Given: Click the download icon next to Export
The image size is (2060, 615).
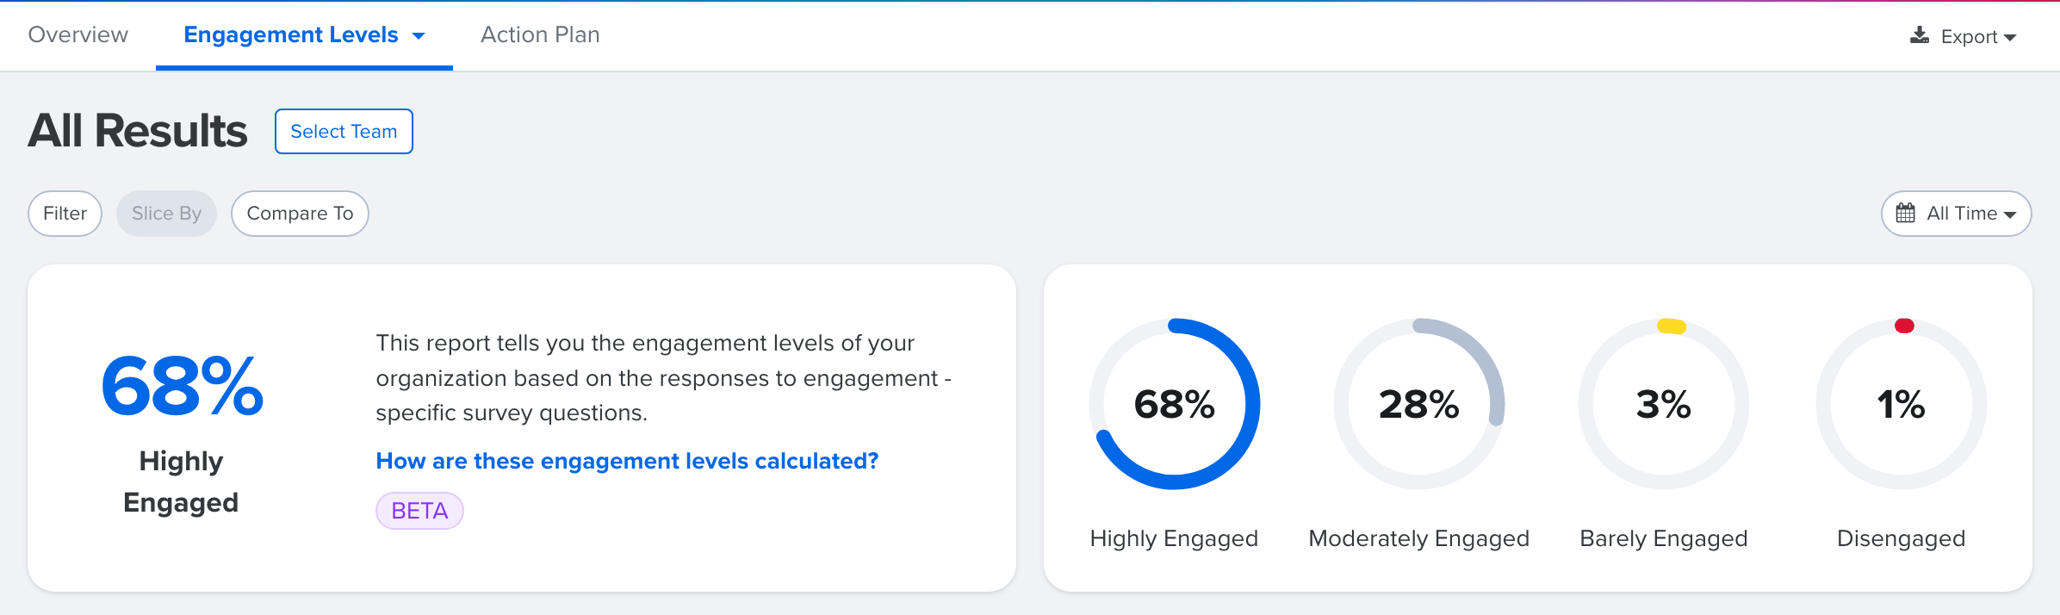Looking at the screenshot, I should (x=1920, y=34).
